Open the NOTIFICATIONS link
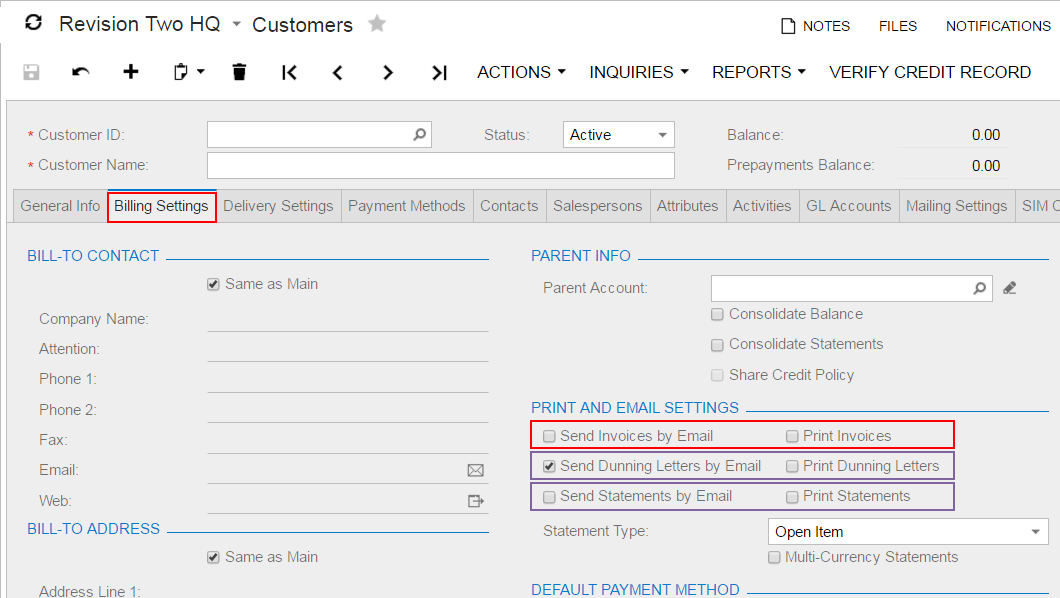Image resolution: width=1060 pixels, height=598 pixels. (998, 26)
